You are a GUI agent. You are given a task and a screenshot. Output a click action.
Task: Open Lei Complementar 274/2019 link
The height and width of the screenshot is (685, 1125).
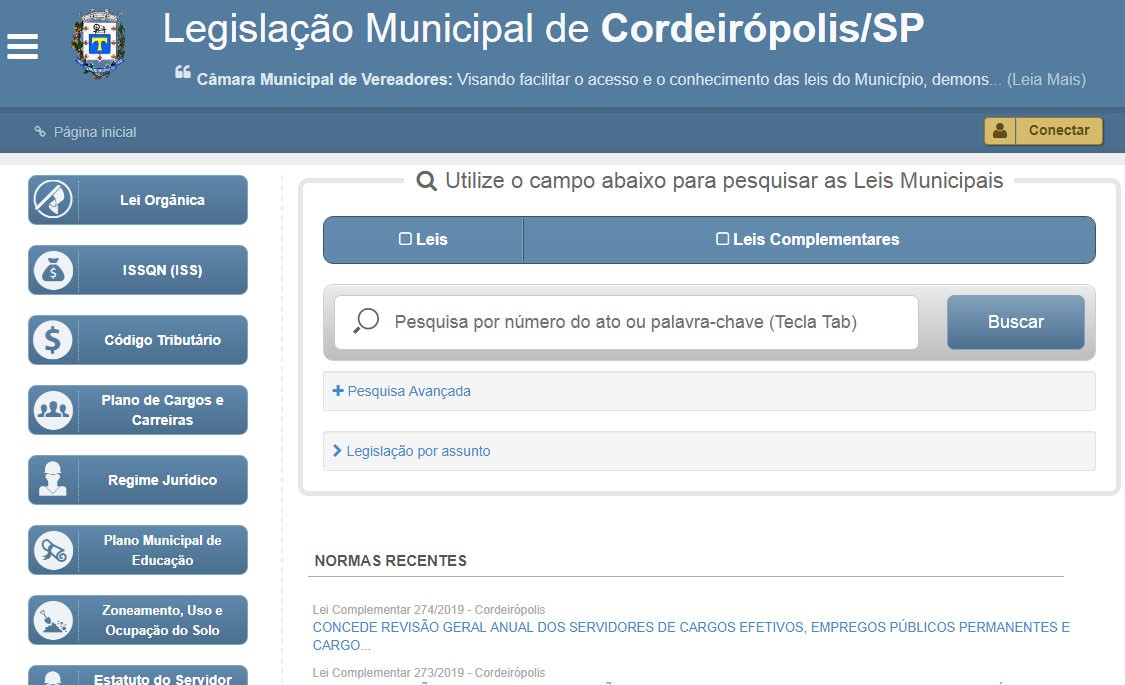tap(692, 628)
